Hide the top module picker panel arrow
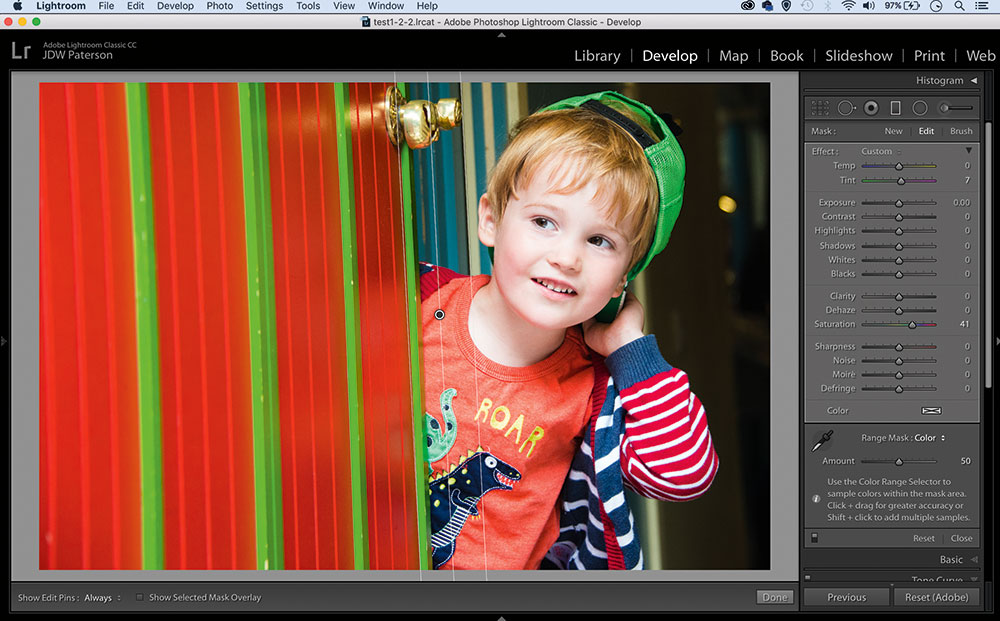 point(501,35)
